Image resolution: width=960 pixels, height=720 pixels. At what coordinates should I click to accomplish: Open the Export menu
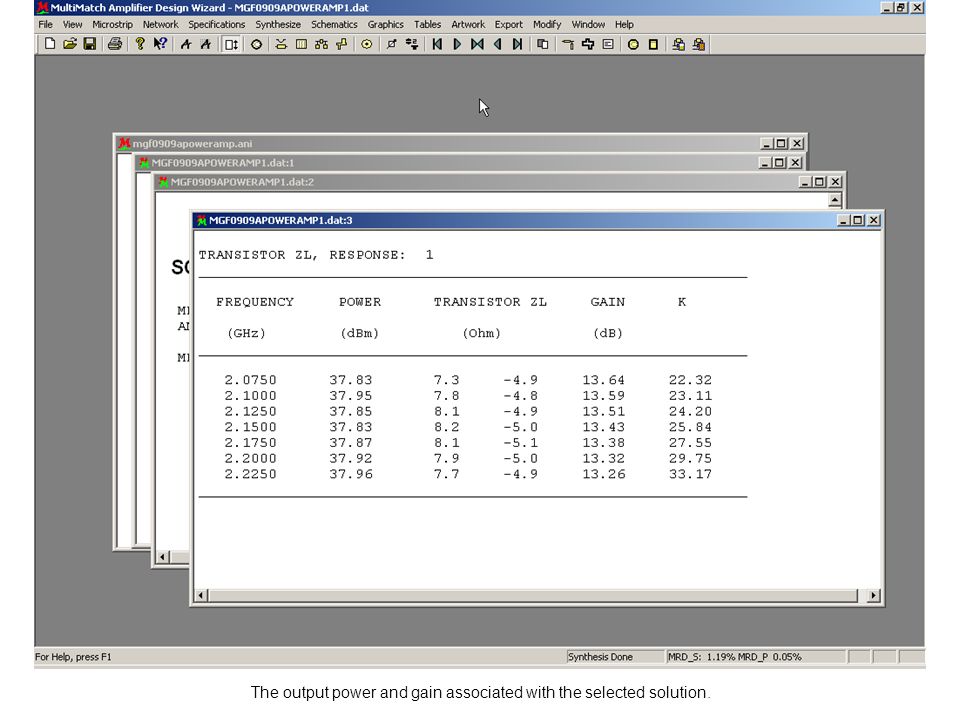509,24
